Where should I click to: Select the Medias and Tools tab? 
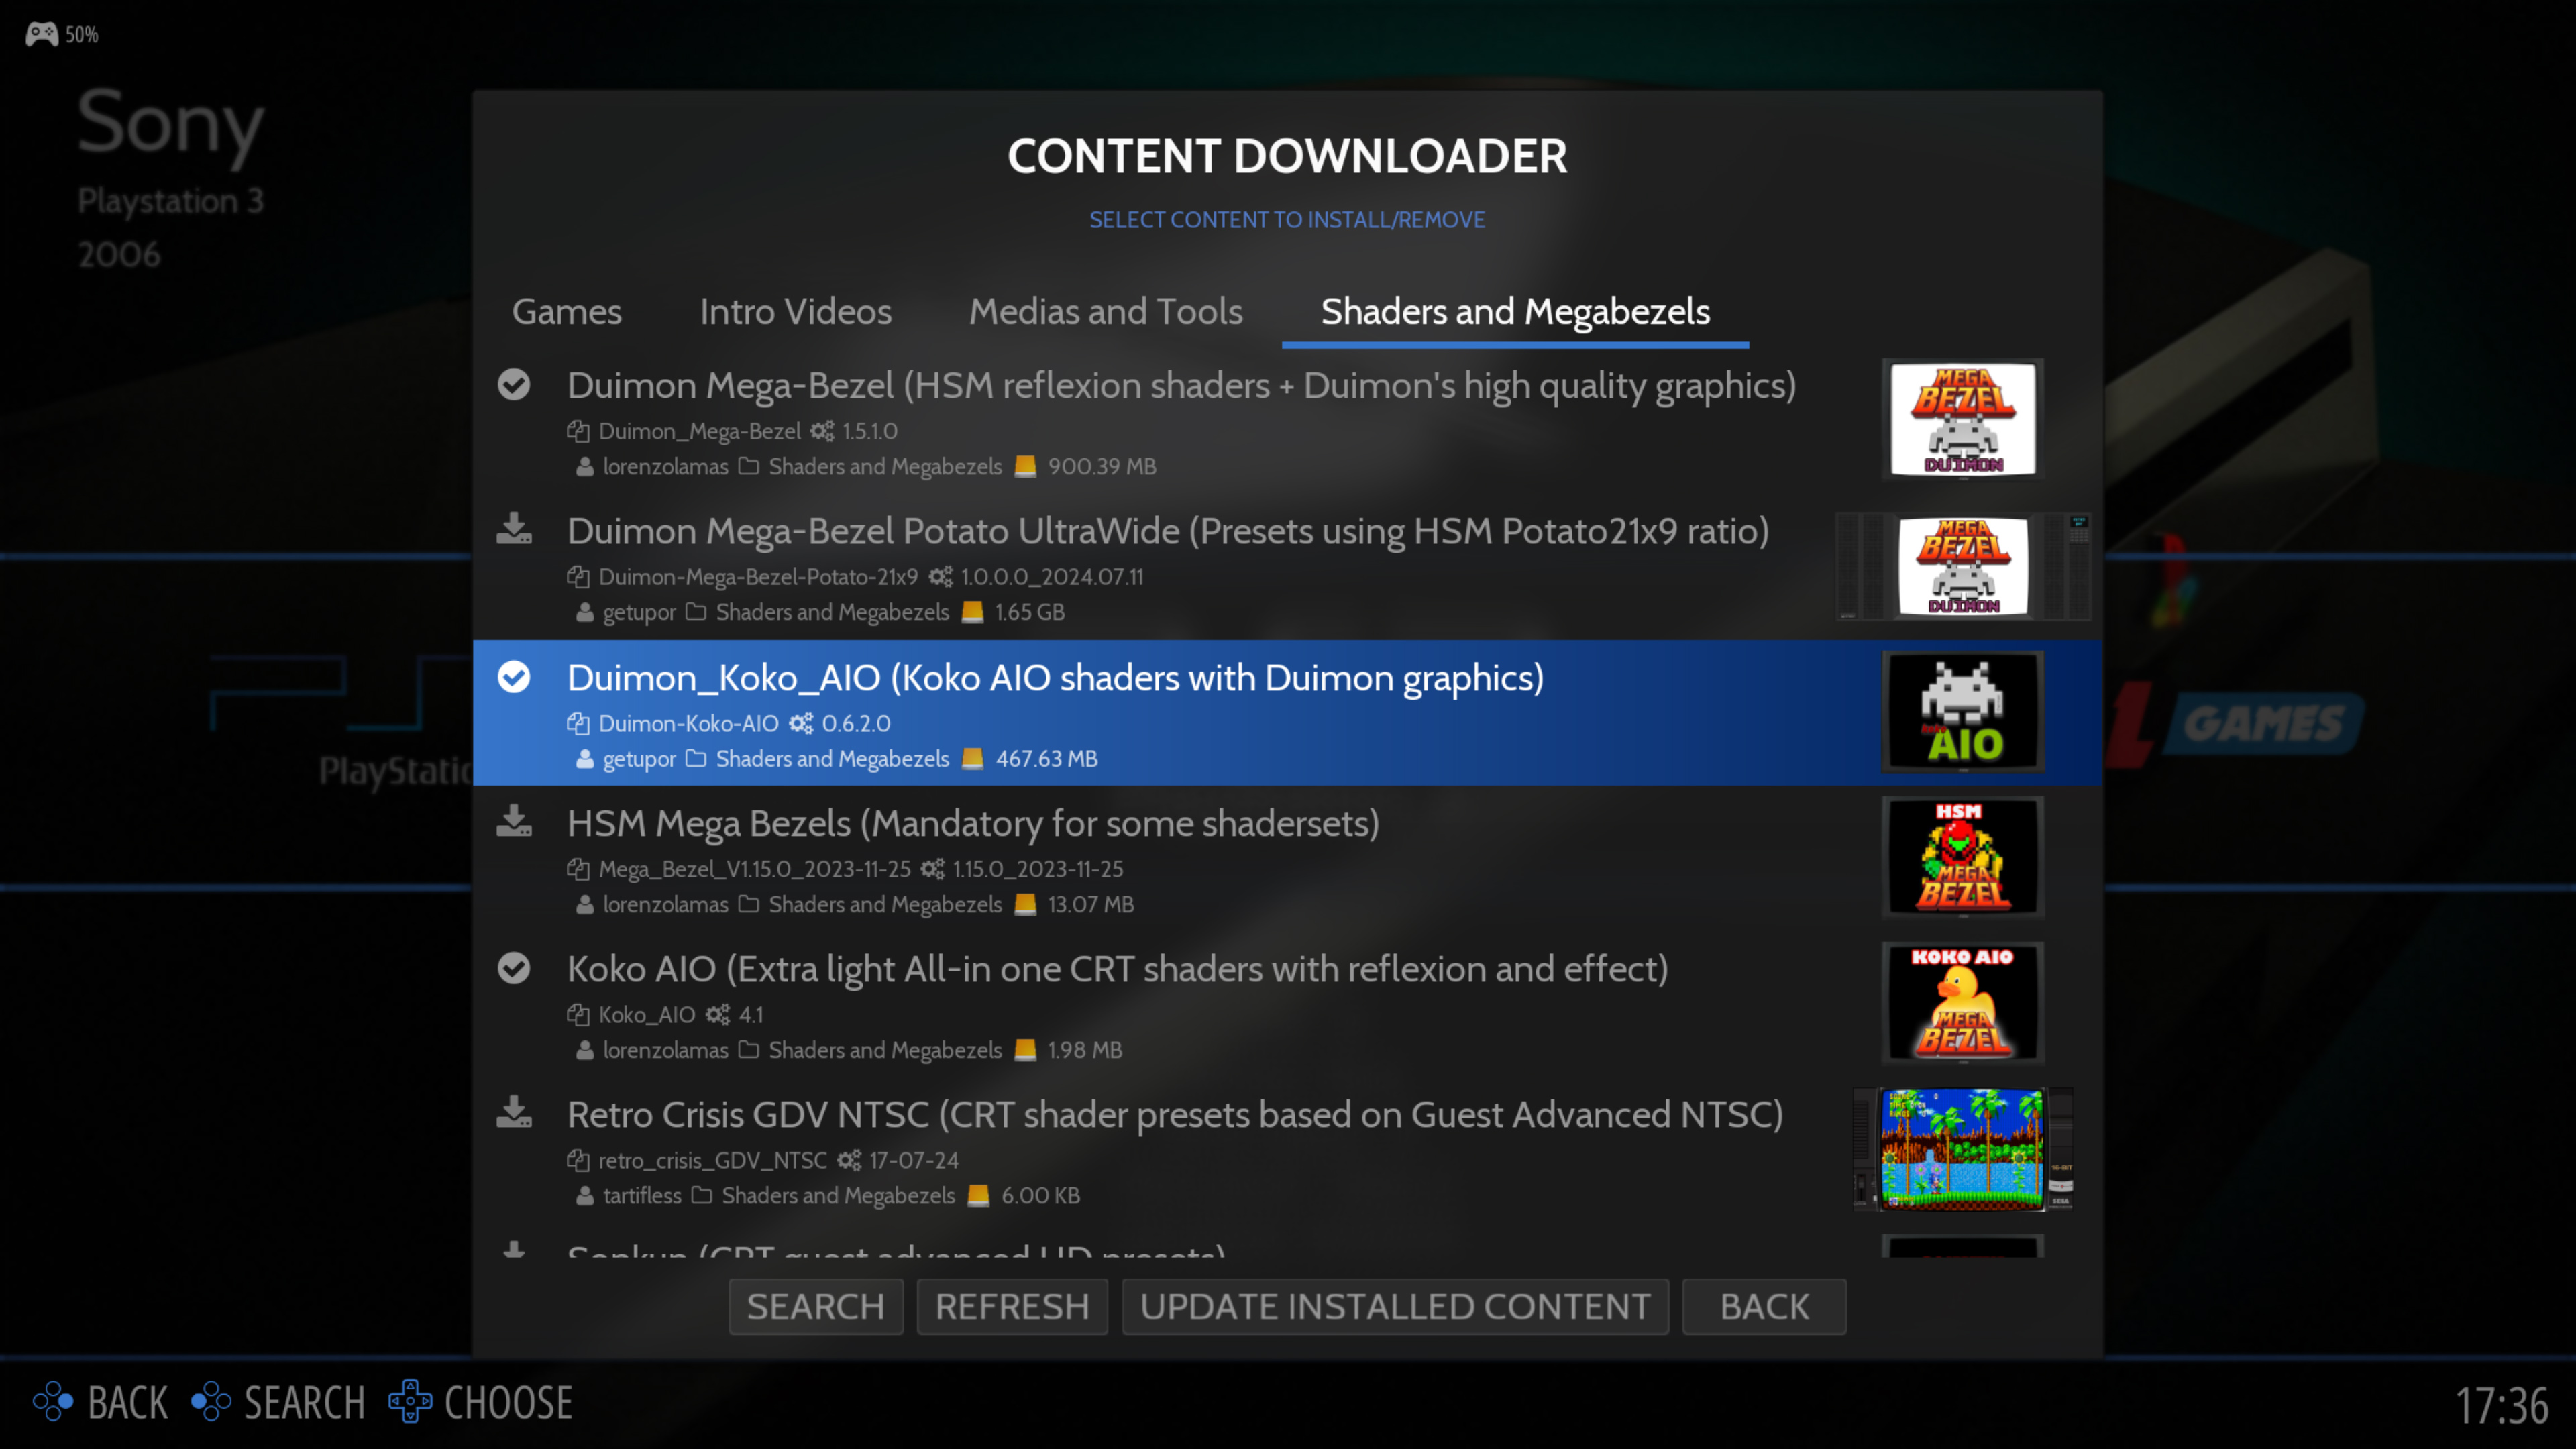(x=1105, y=312)
